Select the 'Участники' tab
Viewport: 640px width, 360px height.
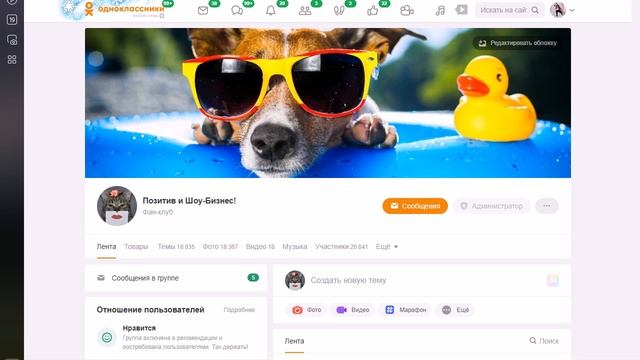[x=341, y=247]
